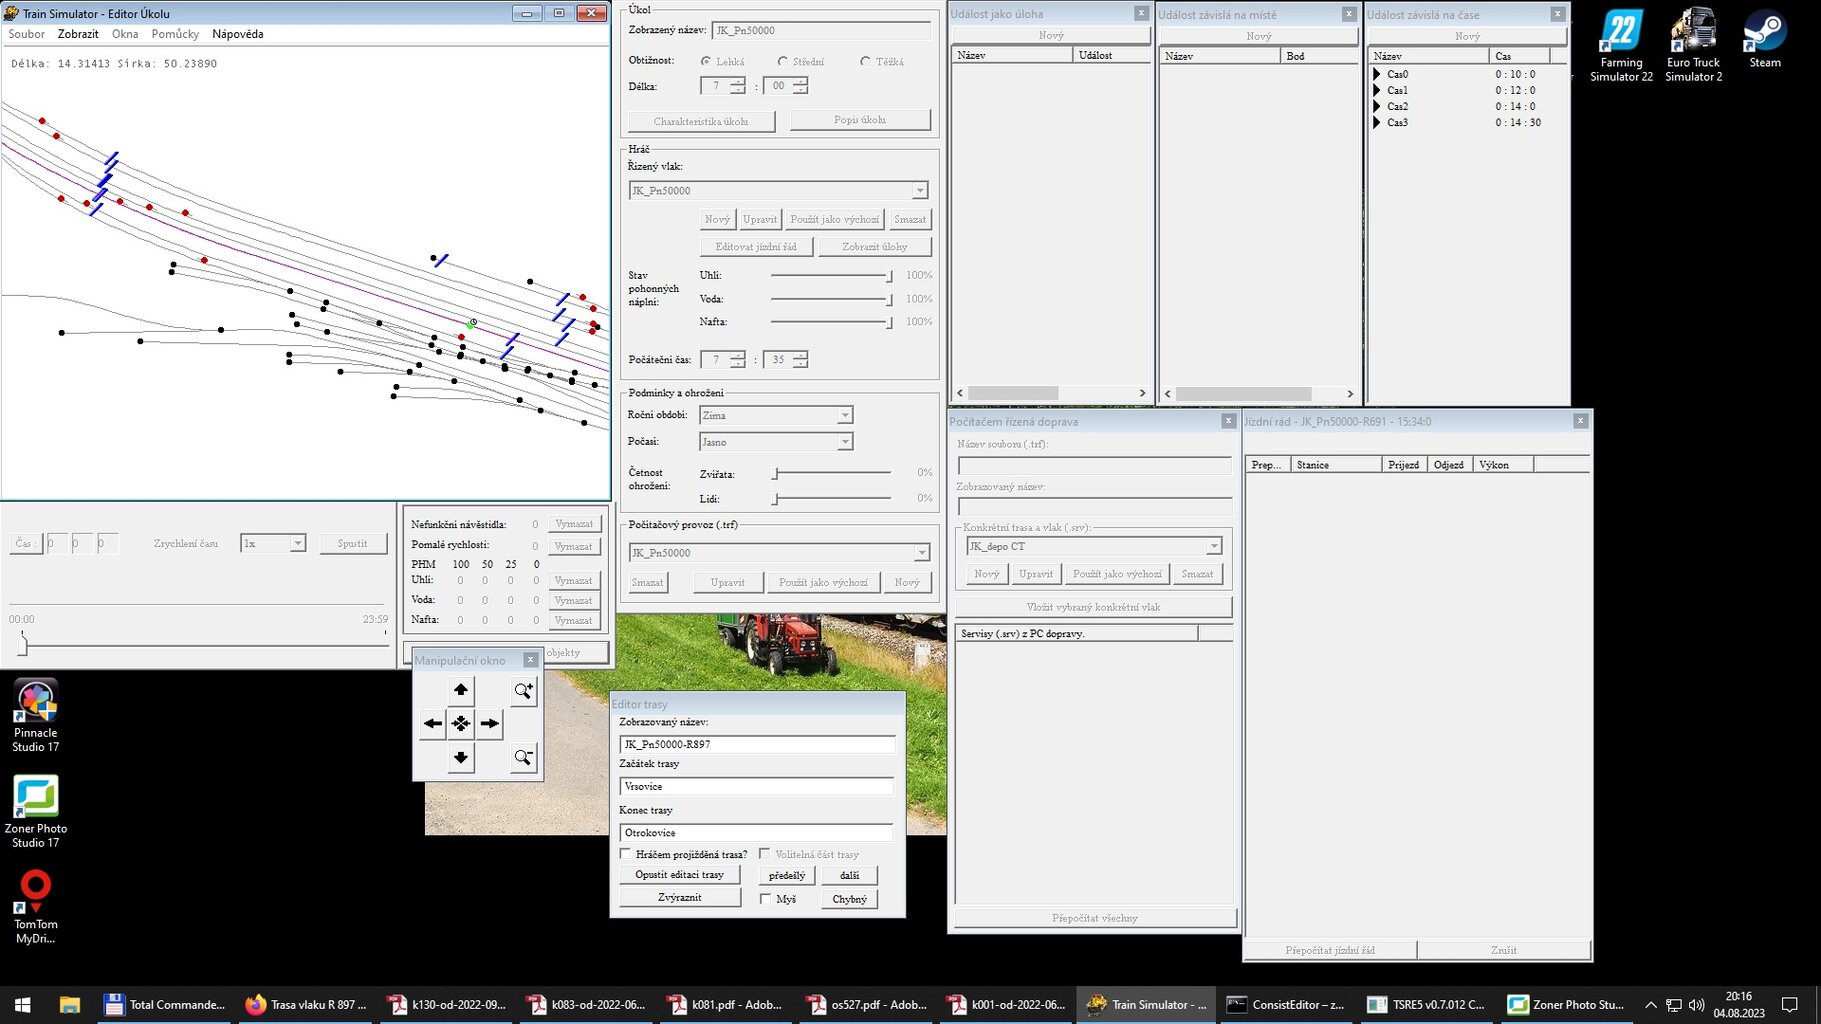
Task: Open Zoner Photo Studio 17 desktop shortcut
Action: (x=36, y=812)
